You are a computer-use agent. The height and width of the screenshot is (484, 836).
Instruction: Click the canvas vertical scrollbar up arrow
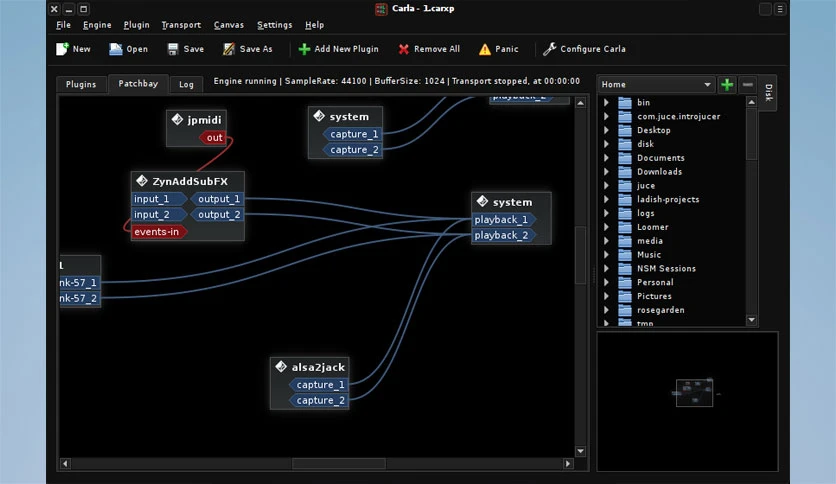coord(581,103)
